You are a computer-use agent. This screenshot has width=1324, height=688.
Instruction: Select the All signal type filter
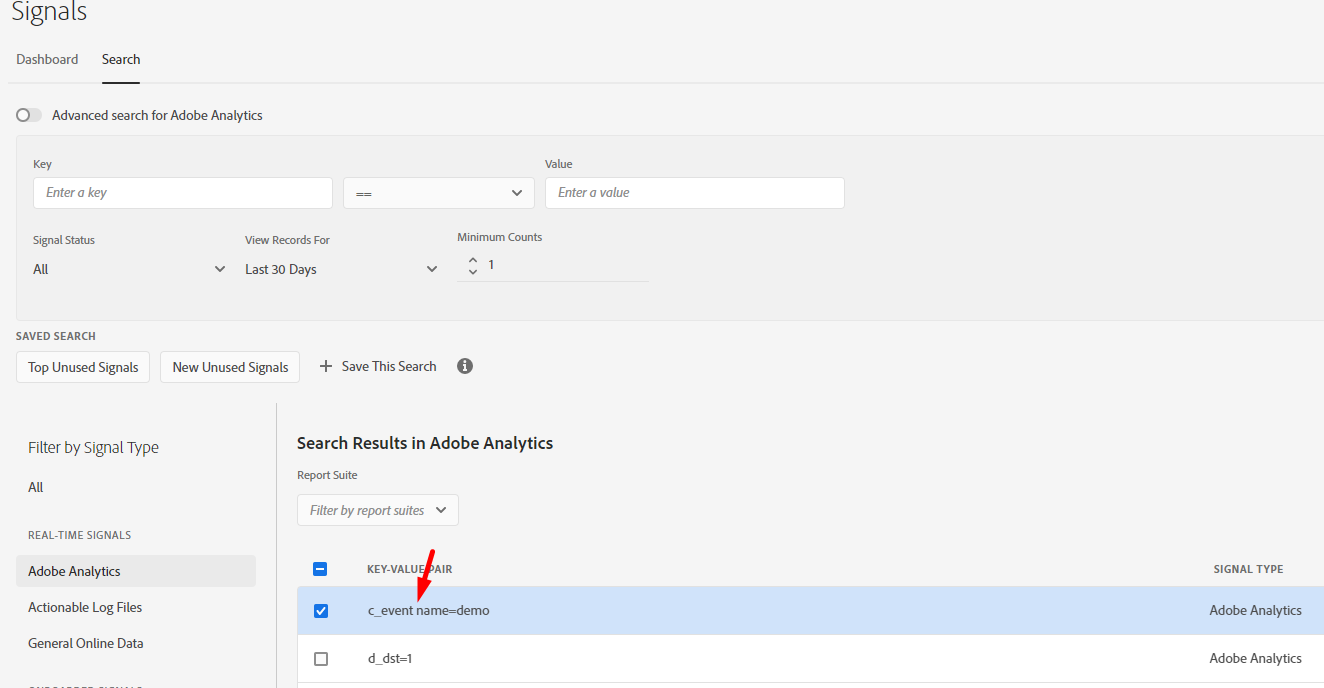point(36,487)
